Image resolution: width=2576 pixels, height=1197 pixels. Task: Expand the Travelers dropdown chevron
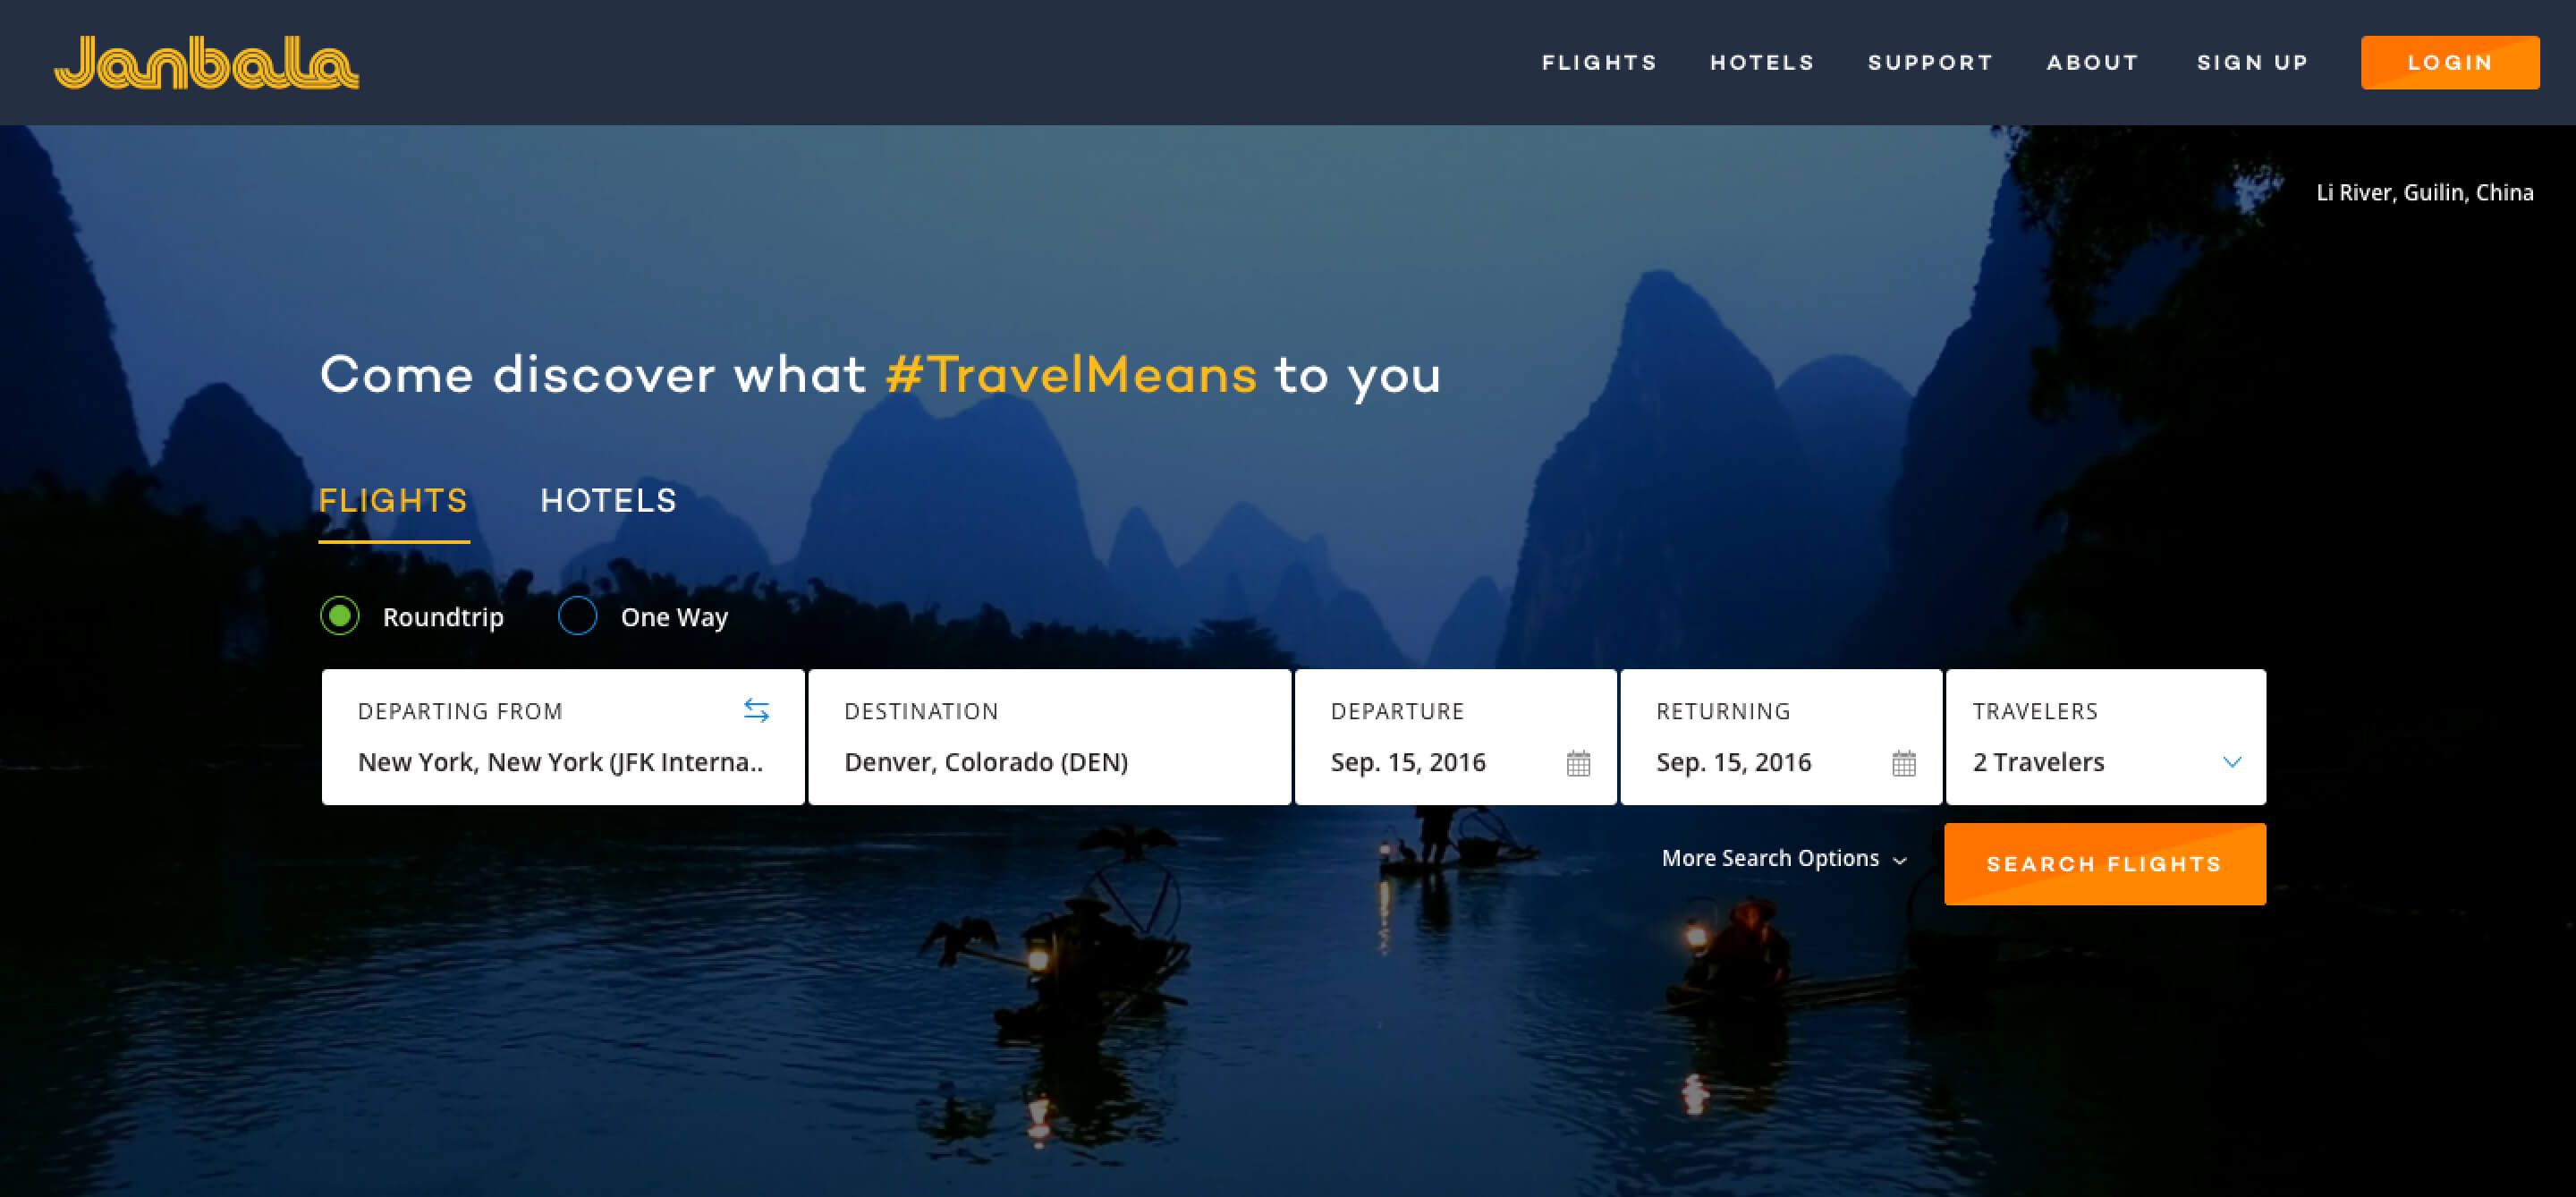pos(2232,762)
